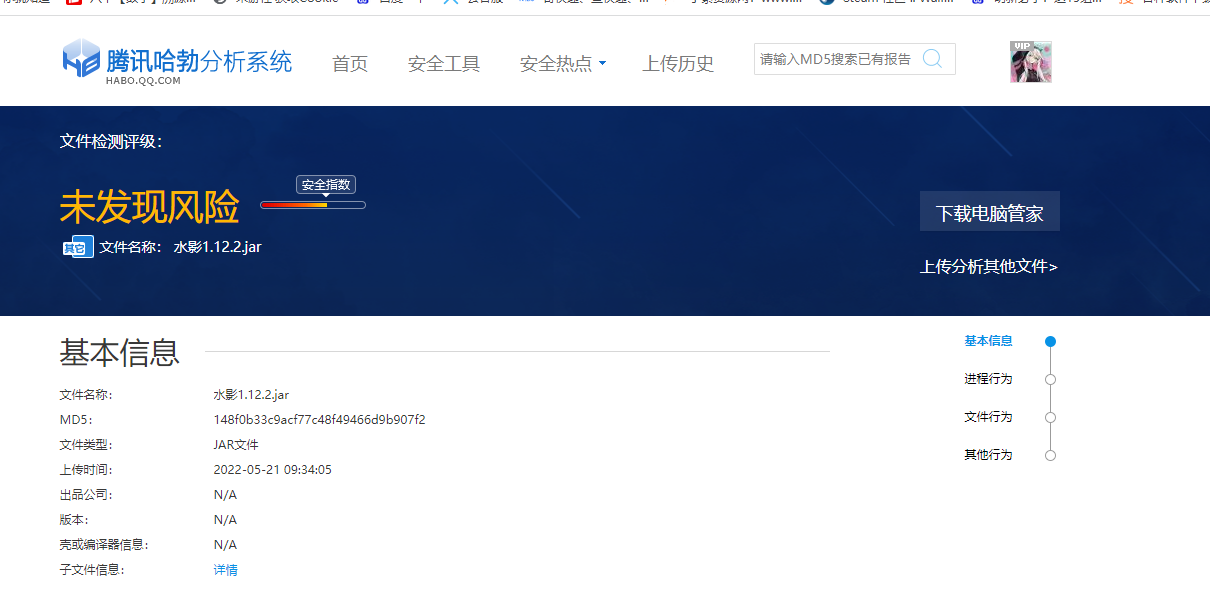Jump to 其他行为 section via side label

[988, 455]
